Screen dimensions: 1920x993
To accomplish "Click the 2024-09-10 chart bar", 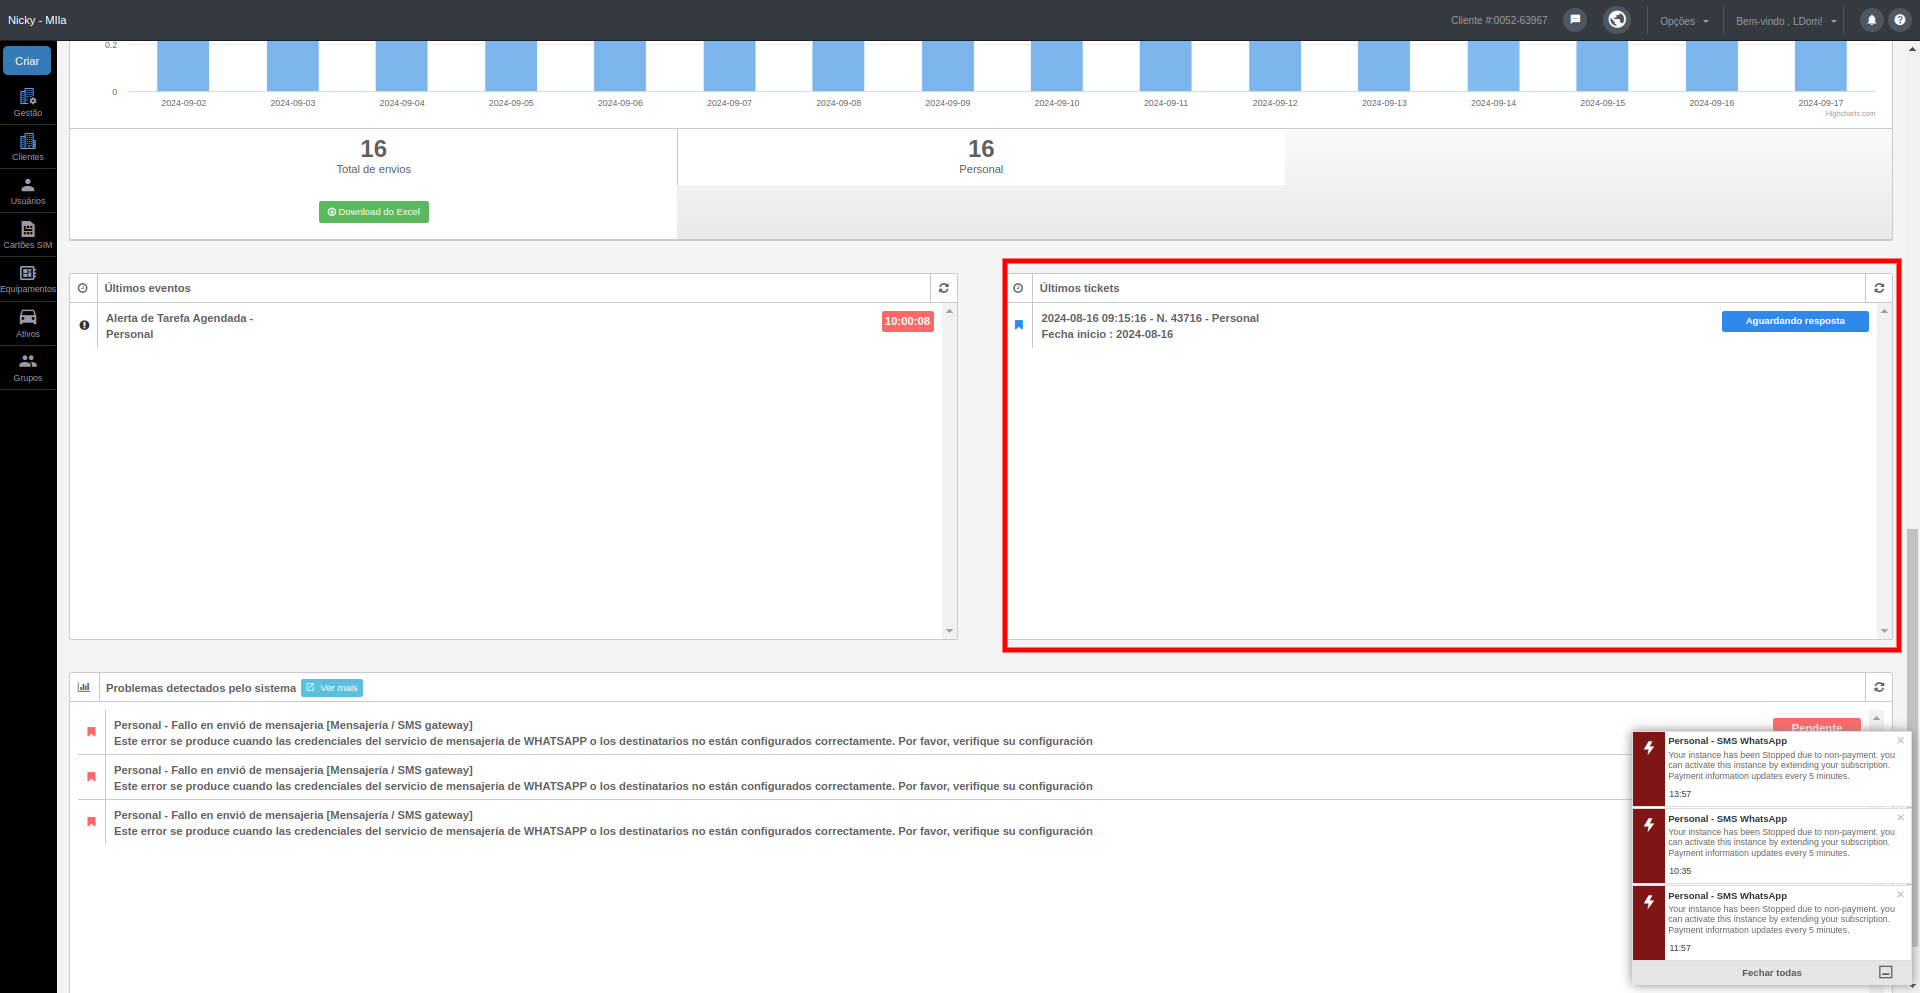I will (x=1057, y=66).
